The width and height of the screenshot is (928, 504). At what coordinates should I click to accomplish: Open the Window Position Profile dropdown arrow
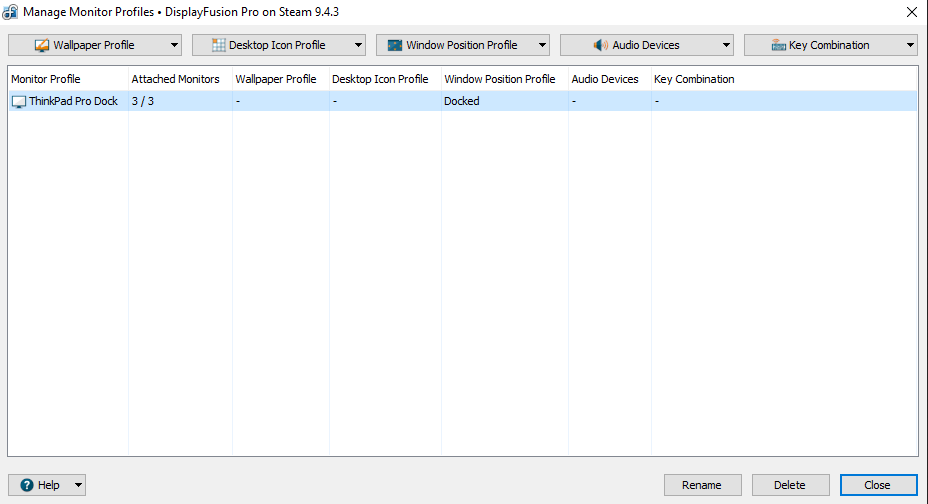click(542, 45)
